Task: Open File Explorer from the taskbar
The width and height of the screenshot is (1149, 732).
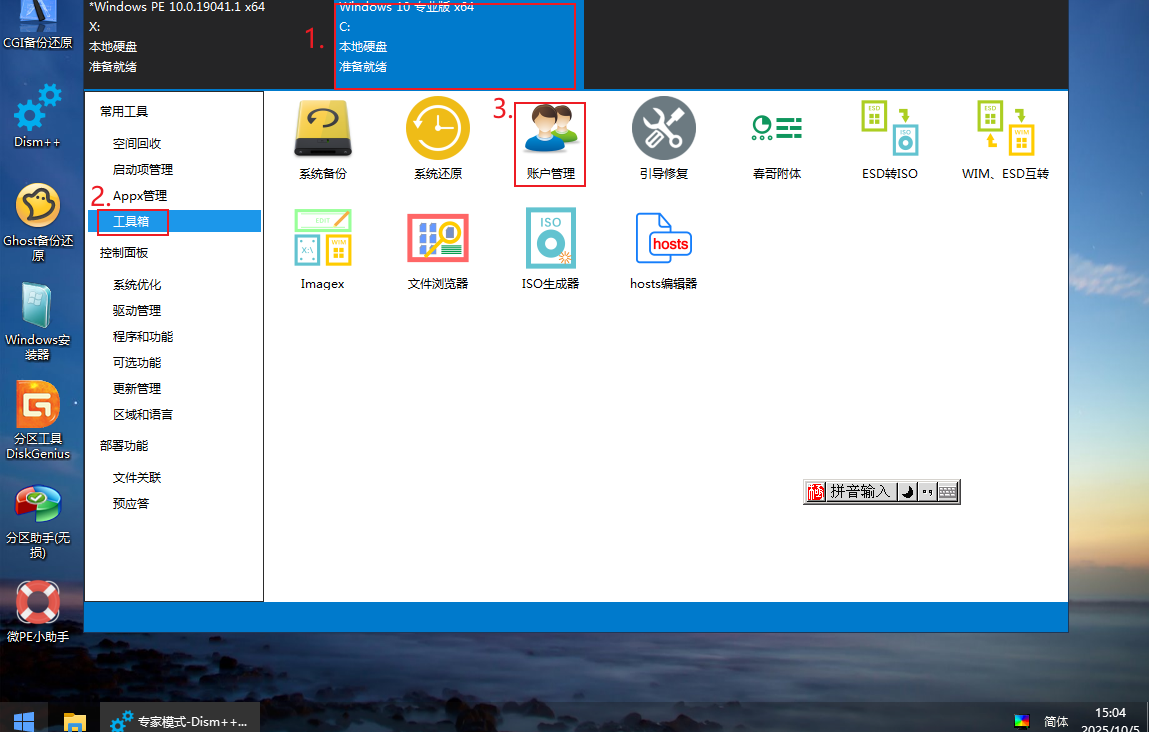Action: point(74,722)
